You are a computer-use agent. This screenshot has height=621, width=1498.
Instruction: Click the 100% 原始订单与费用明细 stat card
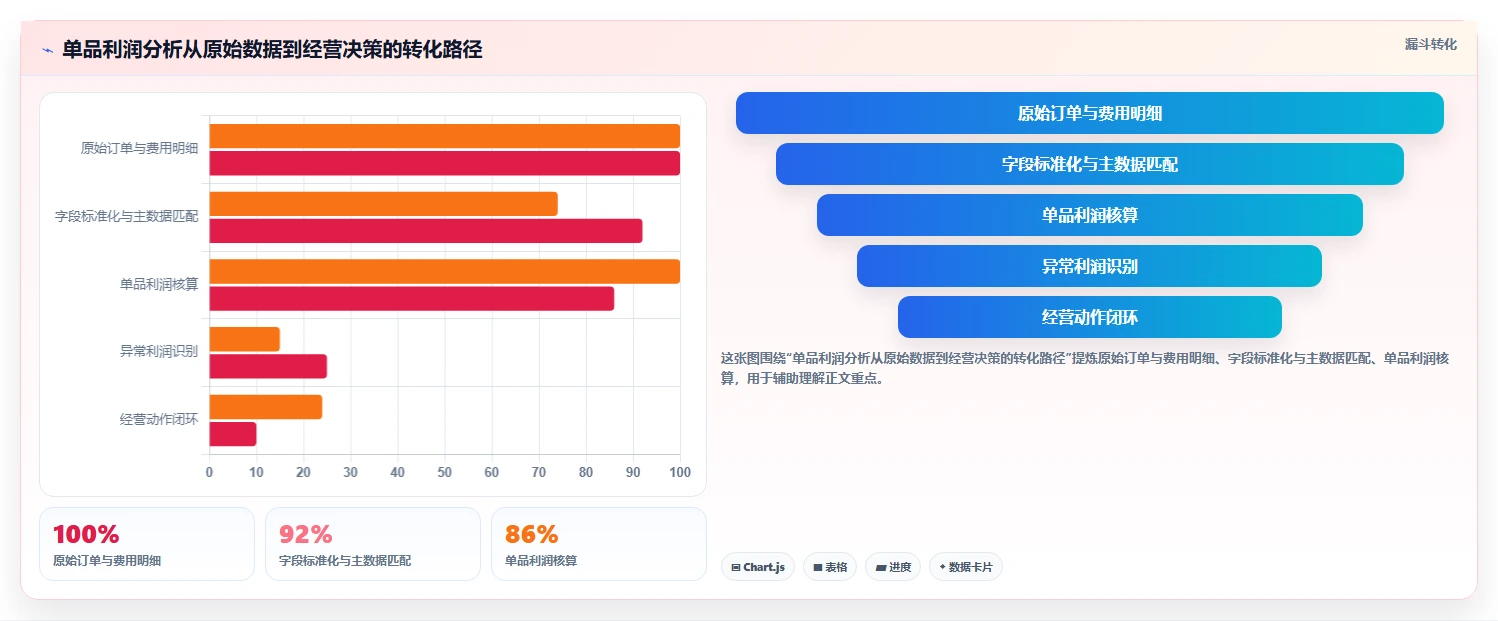(x=147, y=544)
